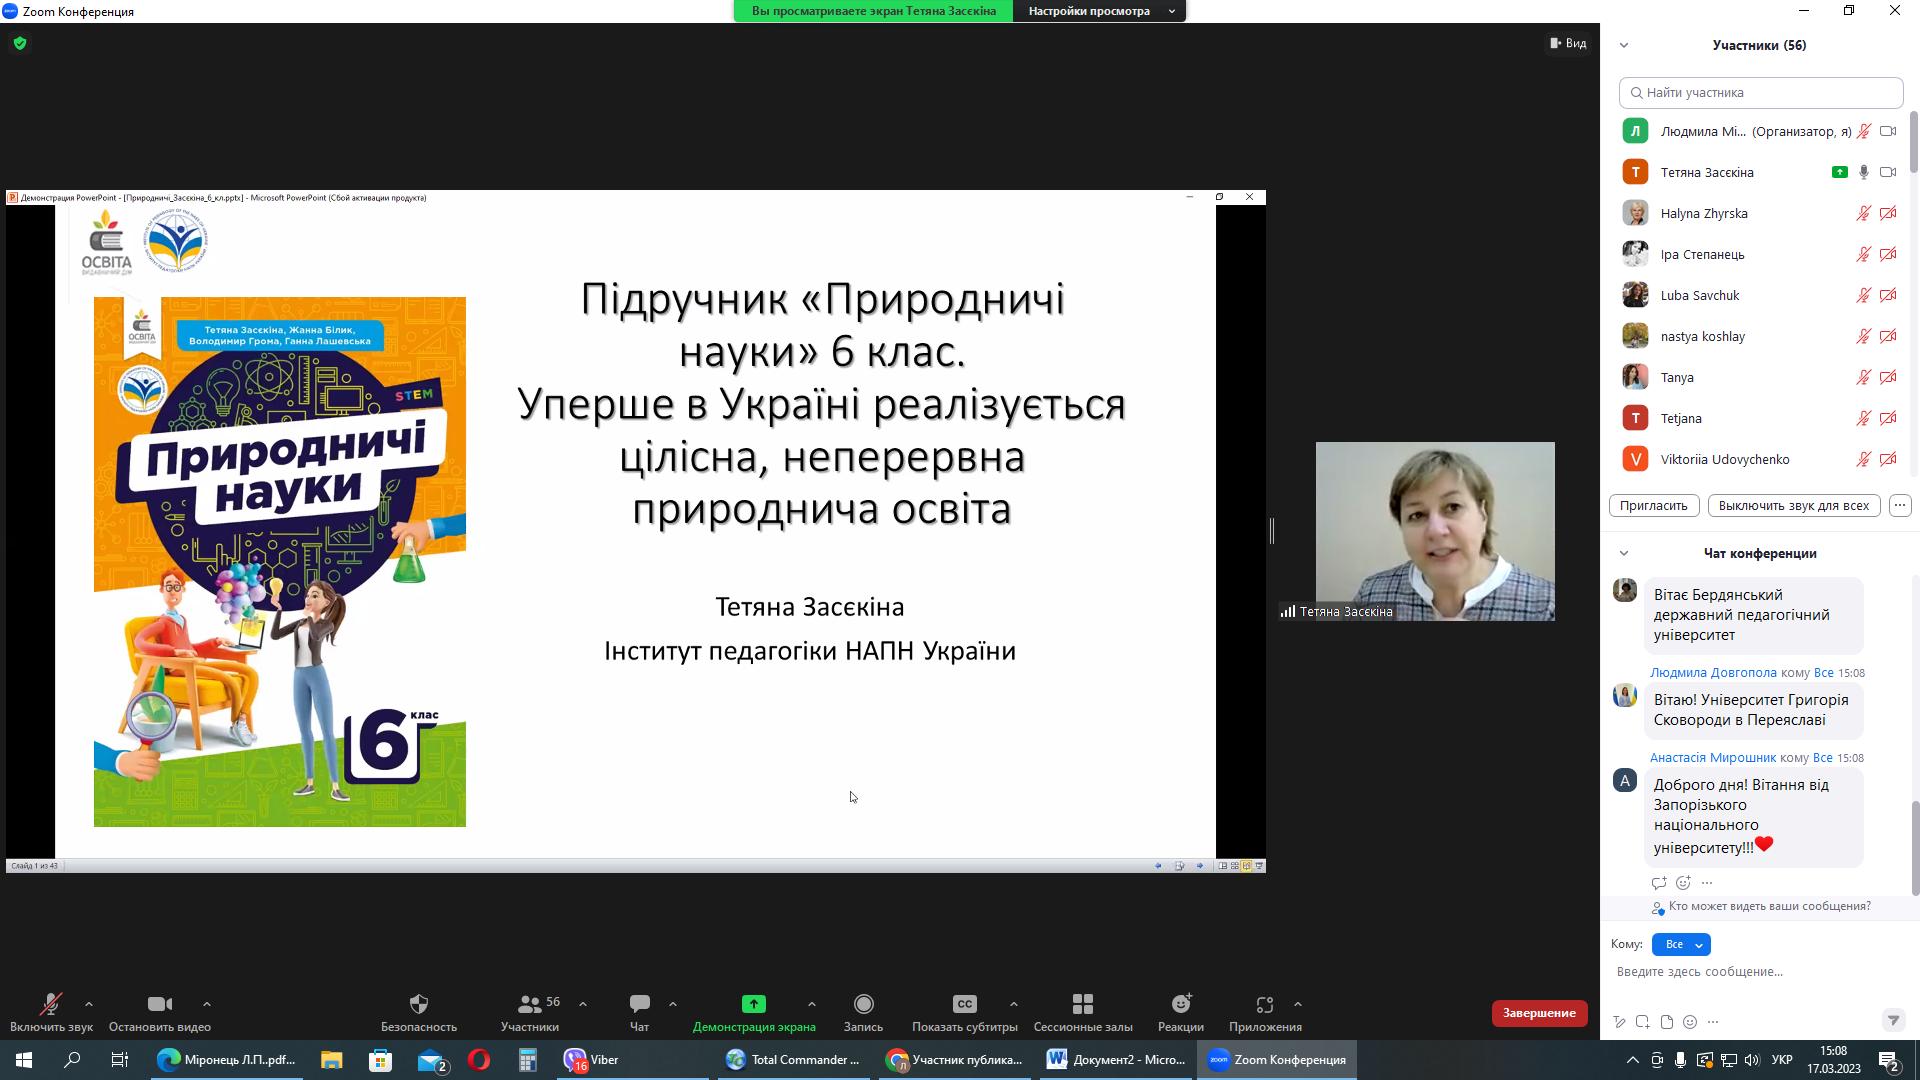Viewport: 1920px width, 1080px height.
Task: Open the Reactions emoji icon
Action: tap(1180, 1004)
